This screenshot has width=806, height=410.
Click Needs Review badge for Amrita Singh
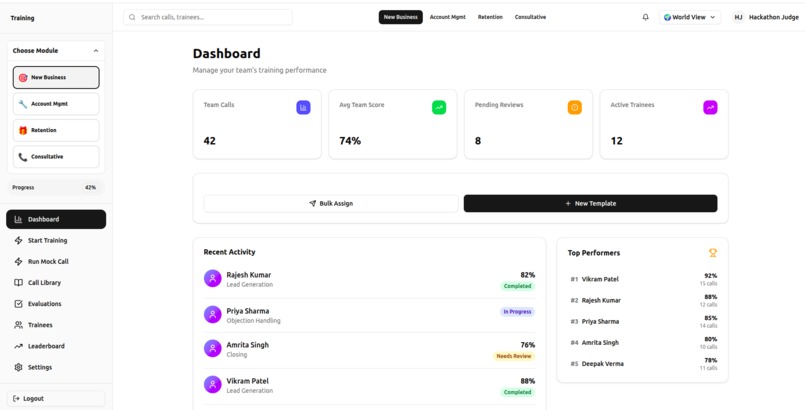point(514,356)
